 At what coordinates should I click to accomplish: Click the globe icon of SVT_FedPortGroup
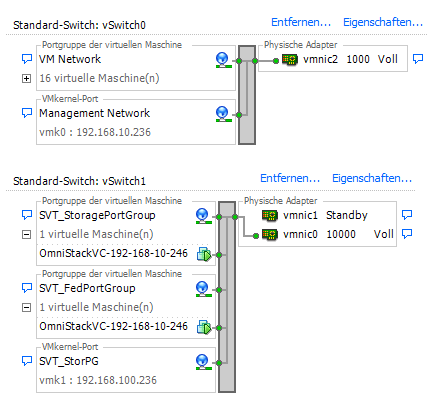point(203,289)
